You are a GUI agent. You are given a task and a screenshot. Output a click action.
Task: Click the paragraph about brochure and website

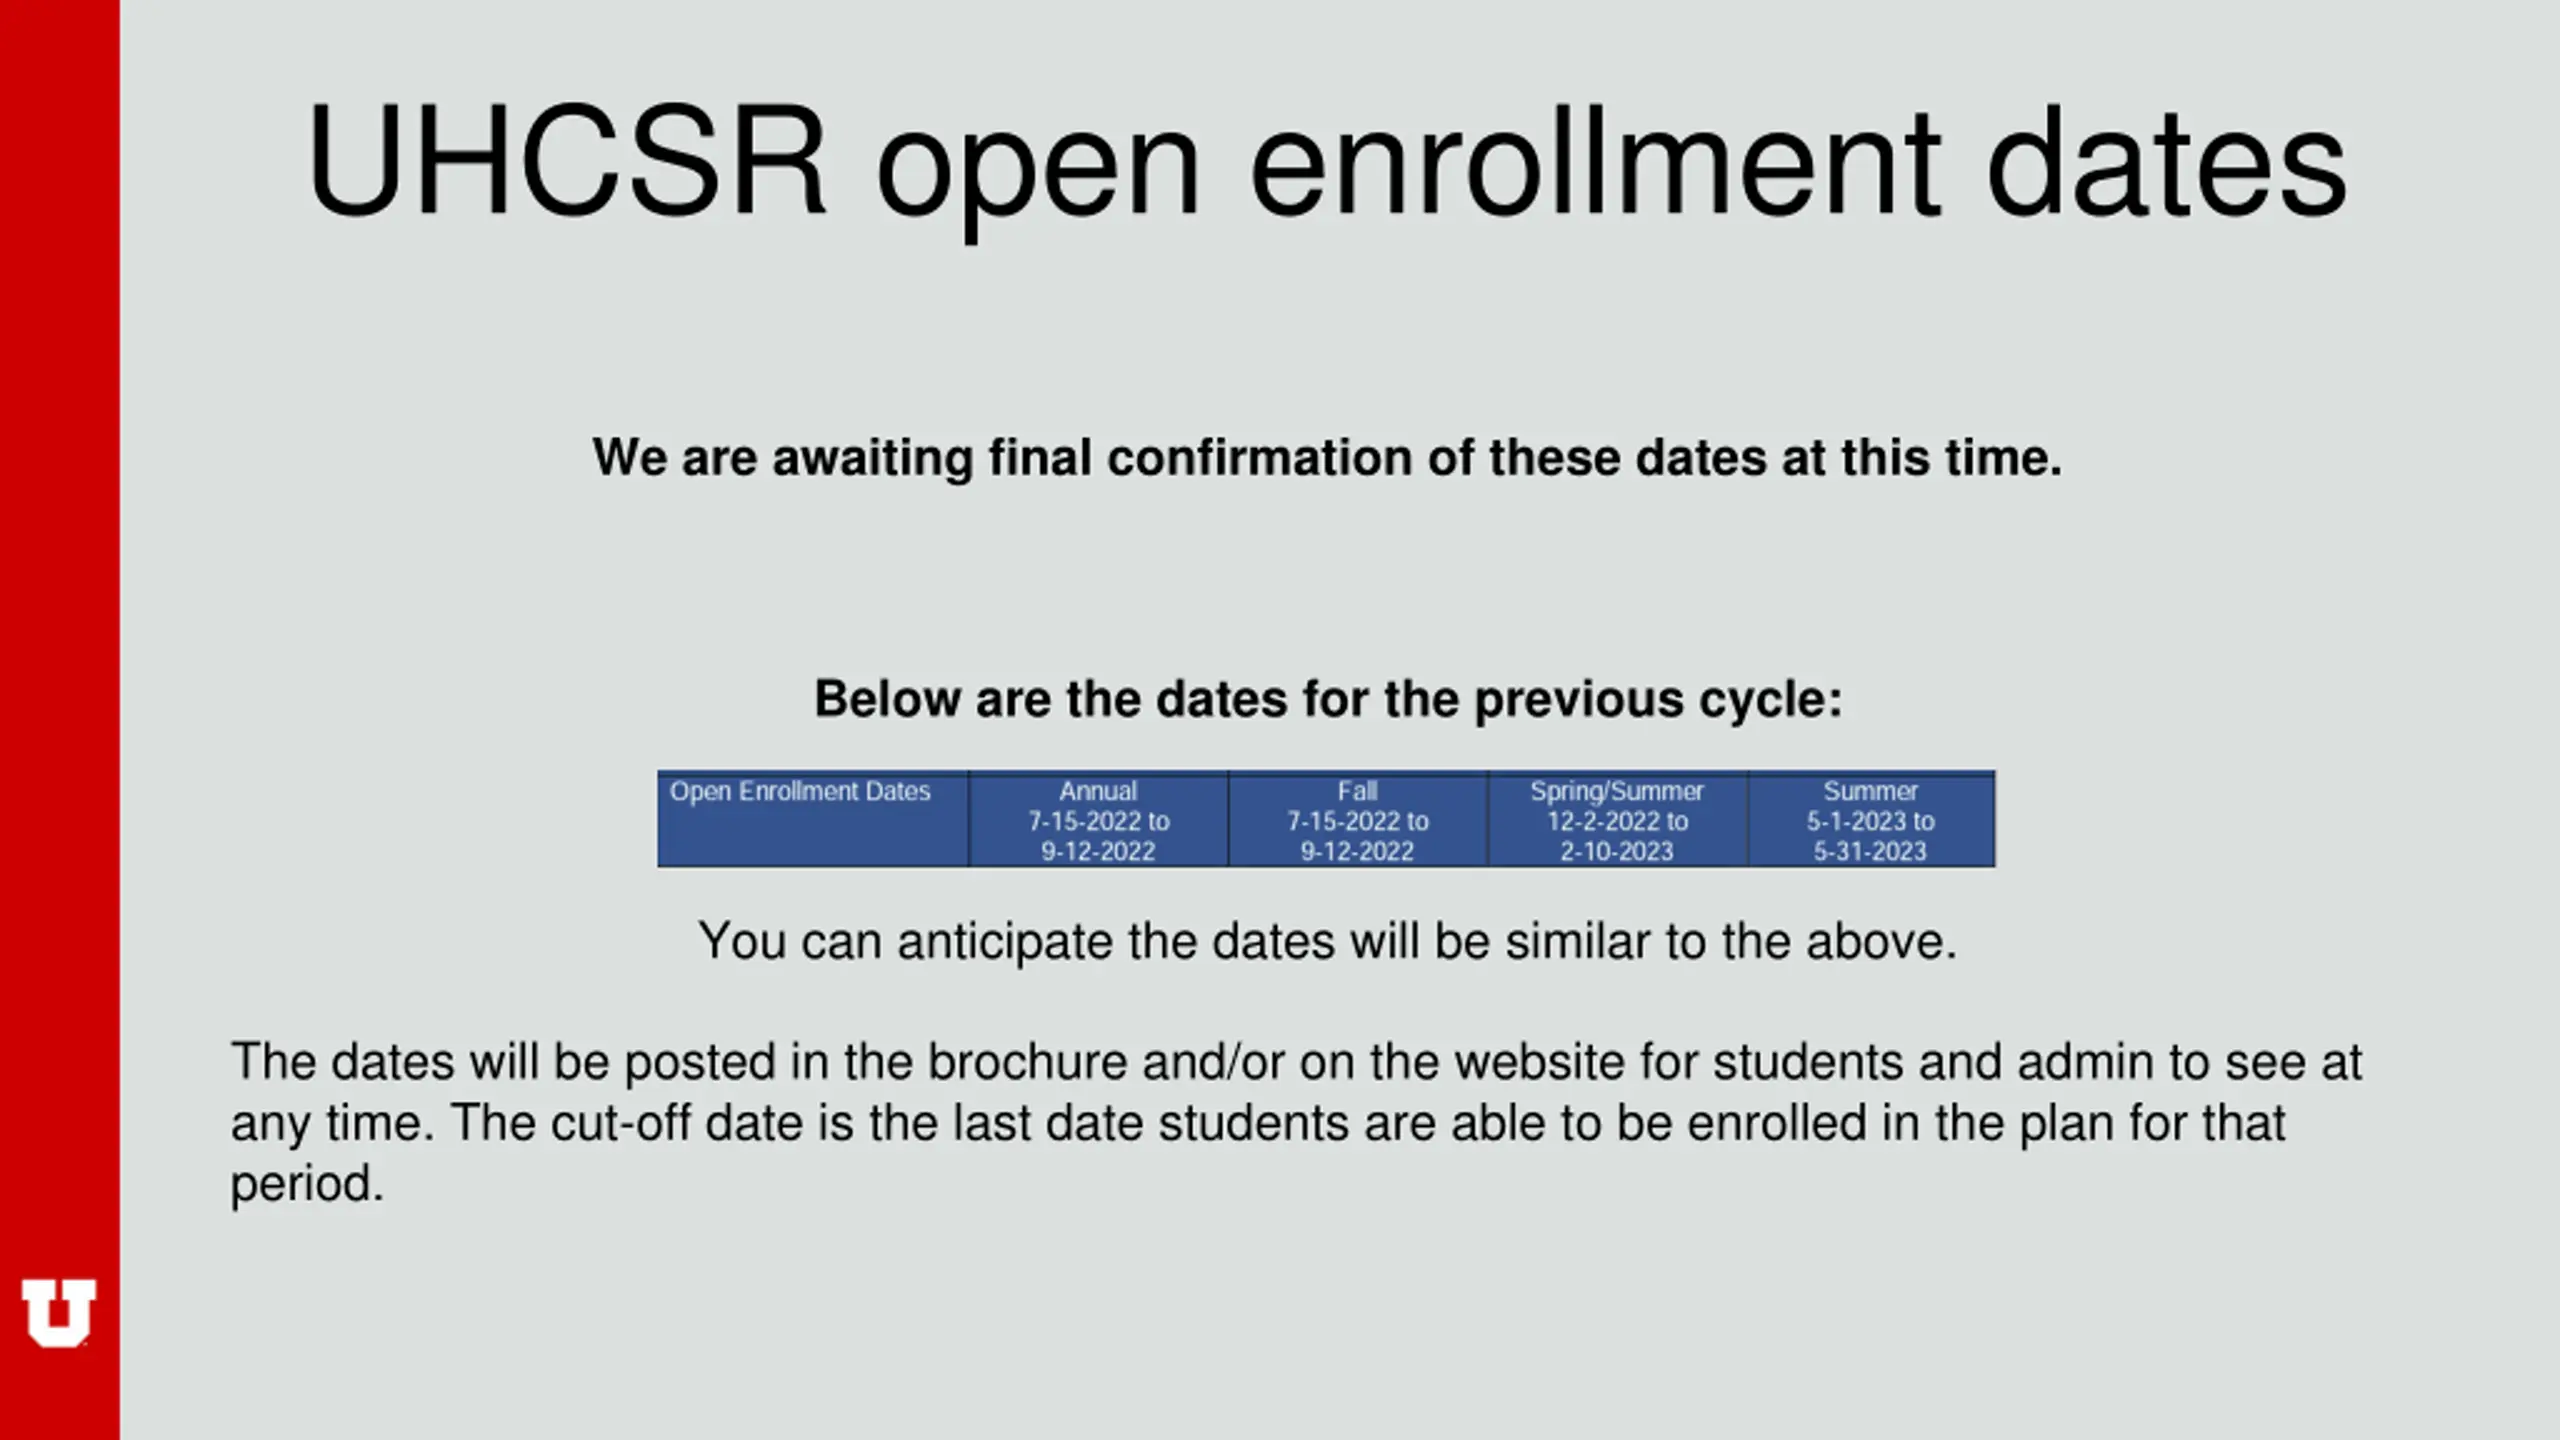pos(1296,1122)
